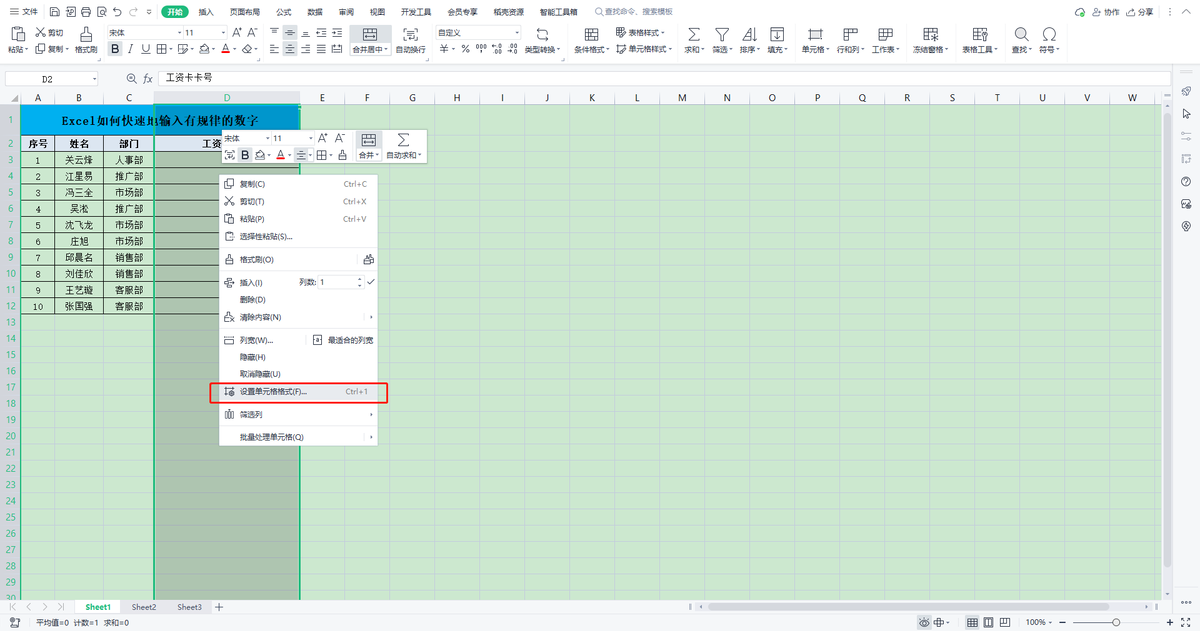Click the Format Painter (格式刷) ribbon icon
The height and width of the screenshot is (631, 1200).
click(86, 33)
